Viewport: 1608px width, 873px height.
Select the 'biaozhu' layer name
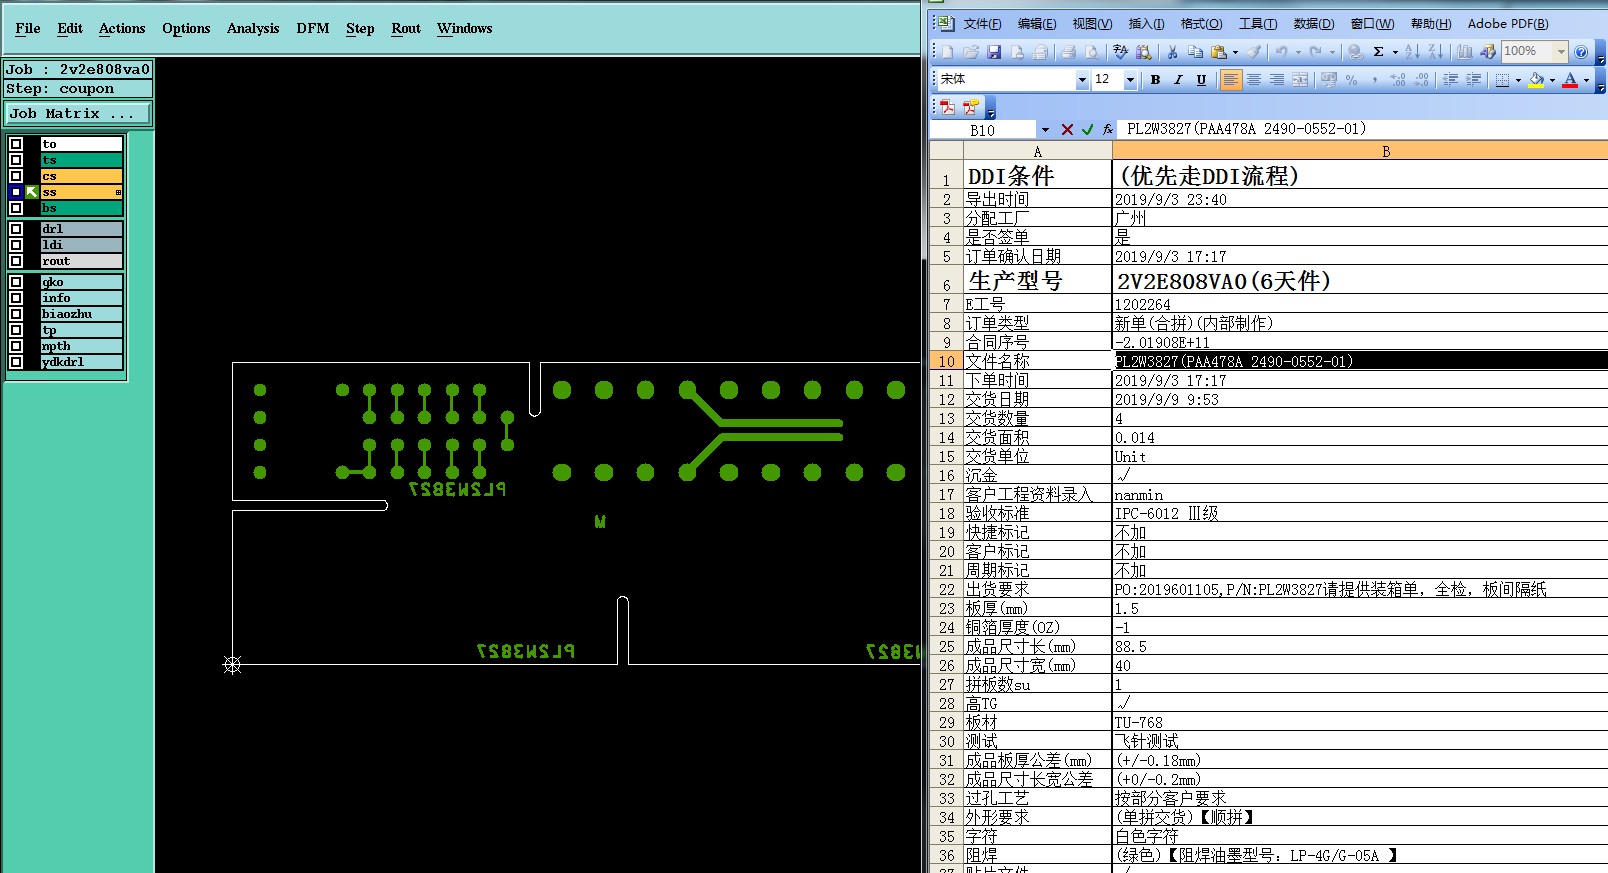pyautogui.click(x=81, y=314)
